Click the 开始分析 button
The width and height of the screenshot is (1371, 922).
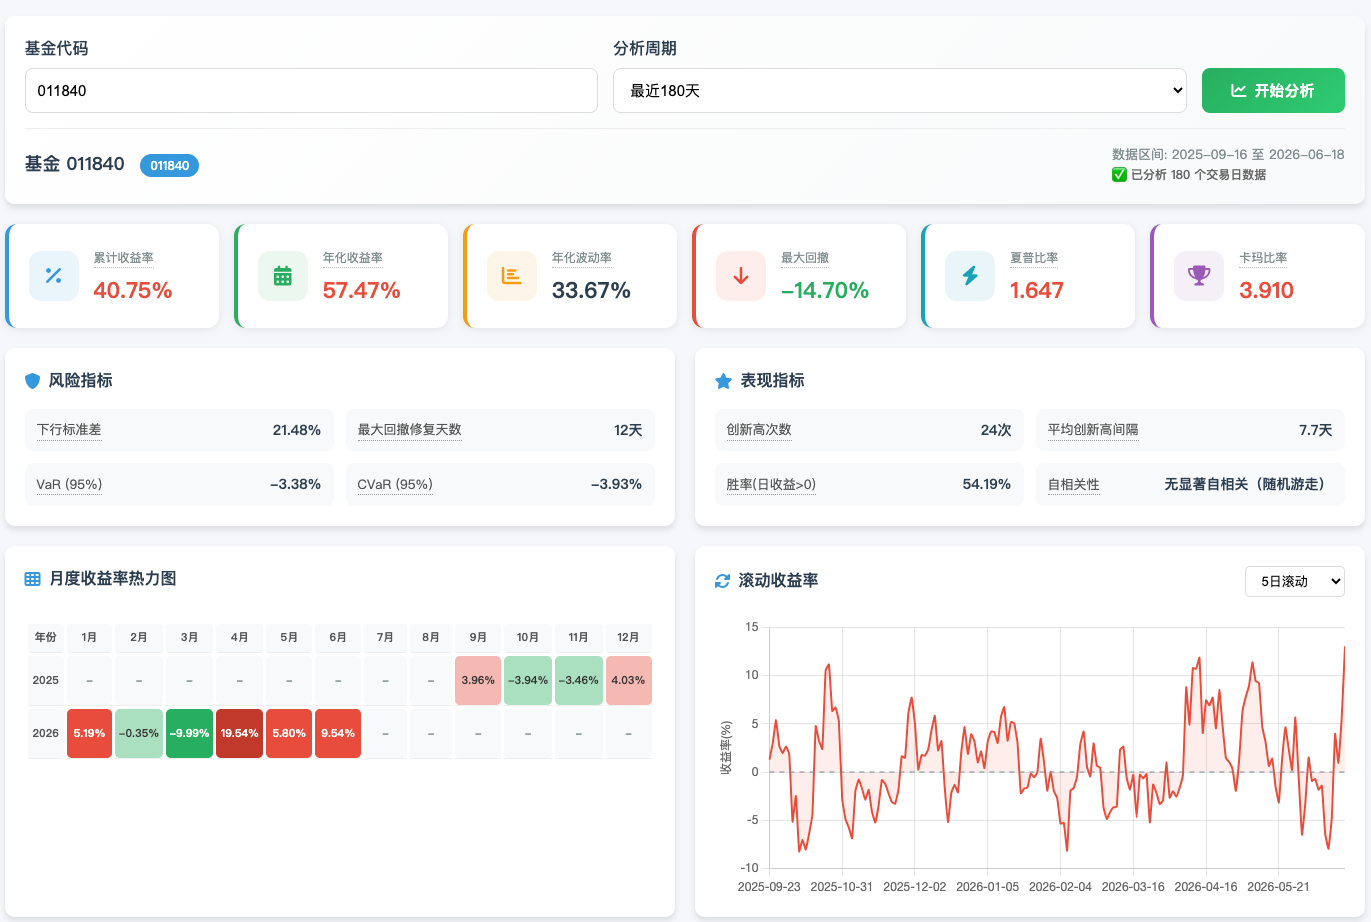pyautogui.click(x=1273, y=91)
